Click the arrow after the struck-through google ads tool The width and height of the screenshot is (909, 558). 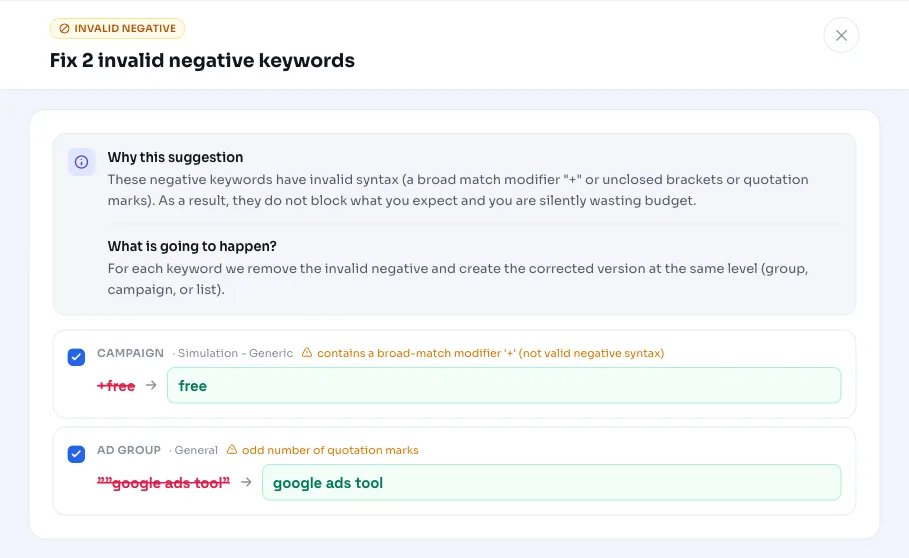click(x=246, y=482)
